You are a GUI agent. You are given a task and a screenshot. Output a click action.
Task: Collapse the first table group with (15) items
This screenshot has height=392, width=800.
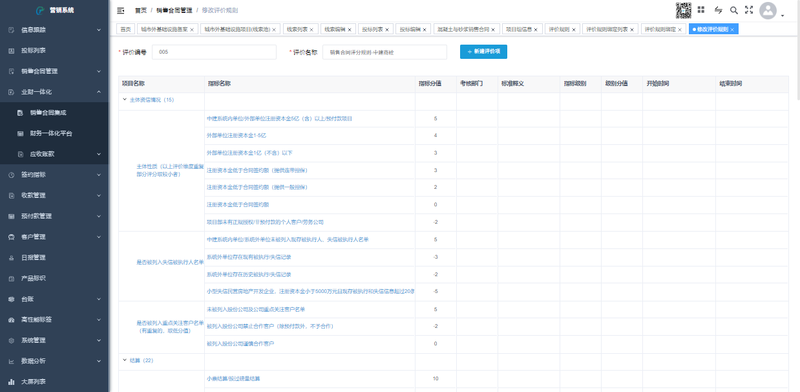pos(125,100)
